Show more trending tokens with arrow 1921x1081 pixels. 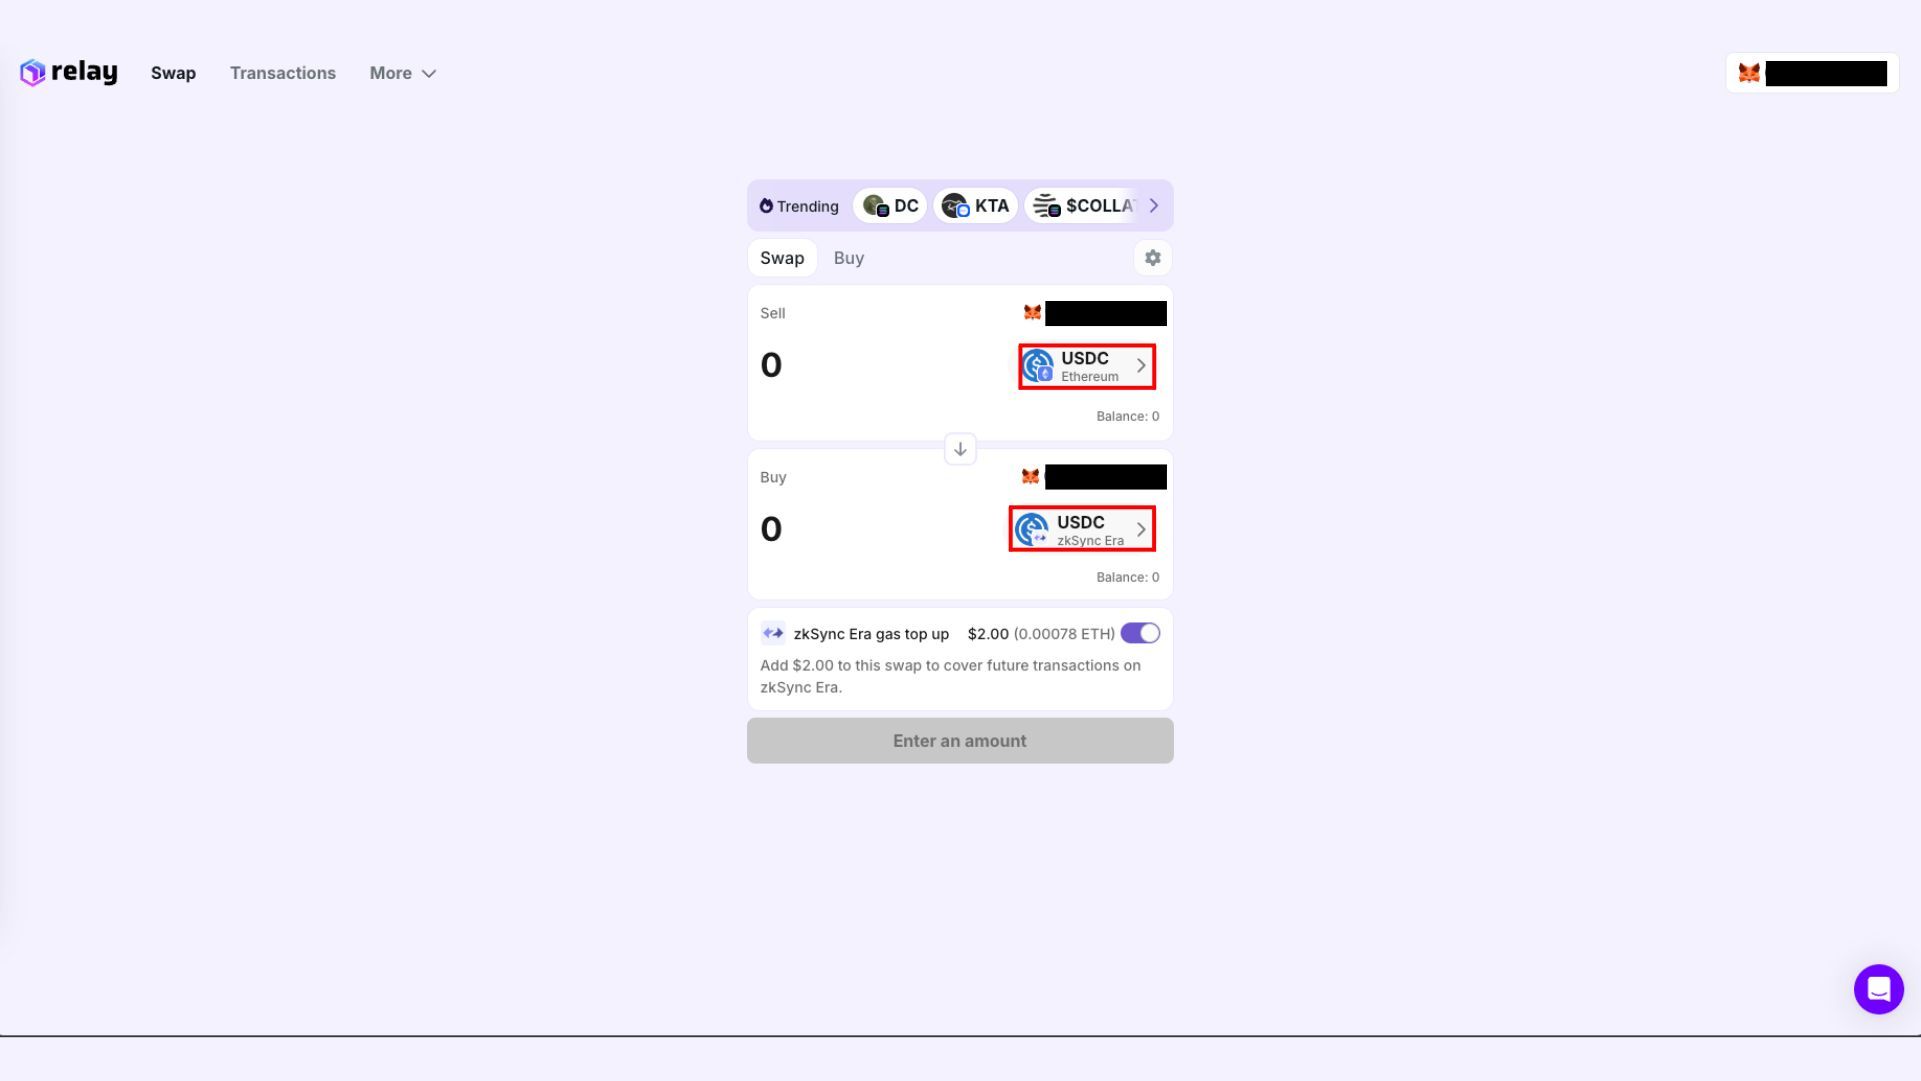point(1154,206)
